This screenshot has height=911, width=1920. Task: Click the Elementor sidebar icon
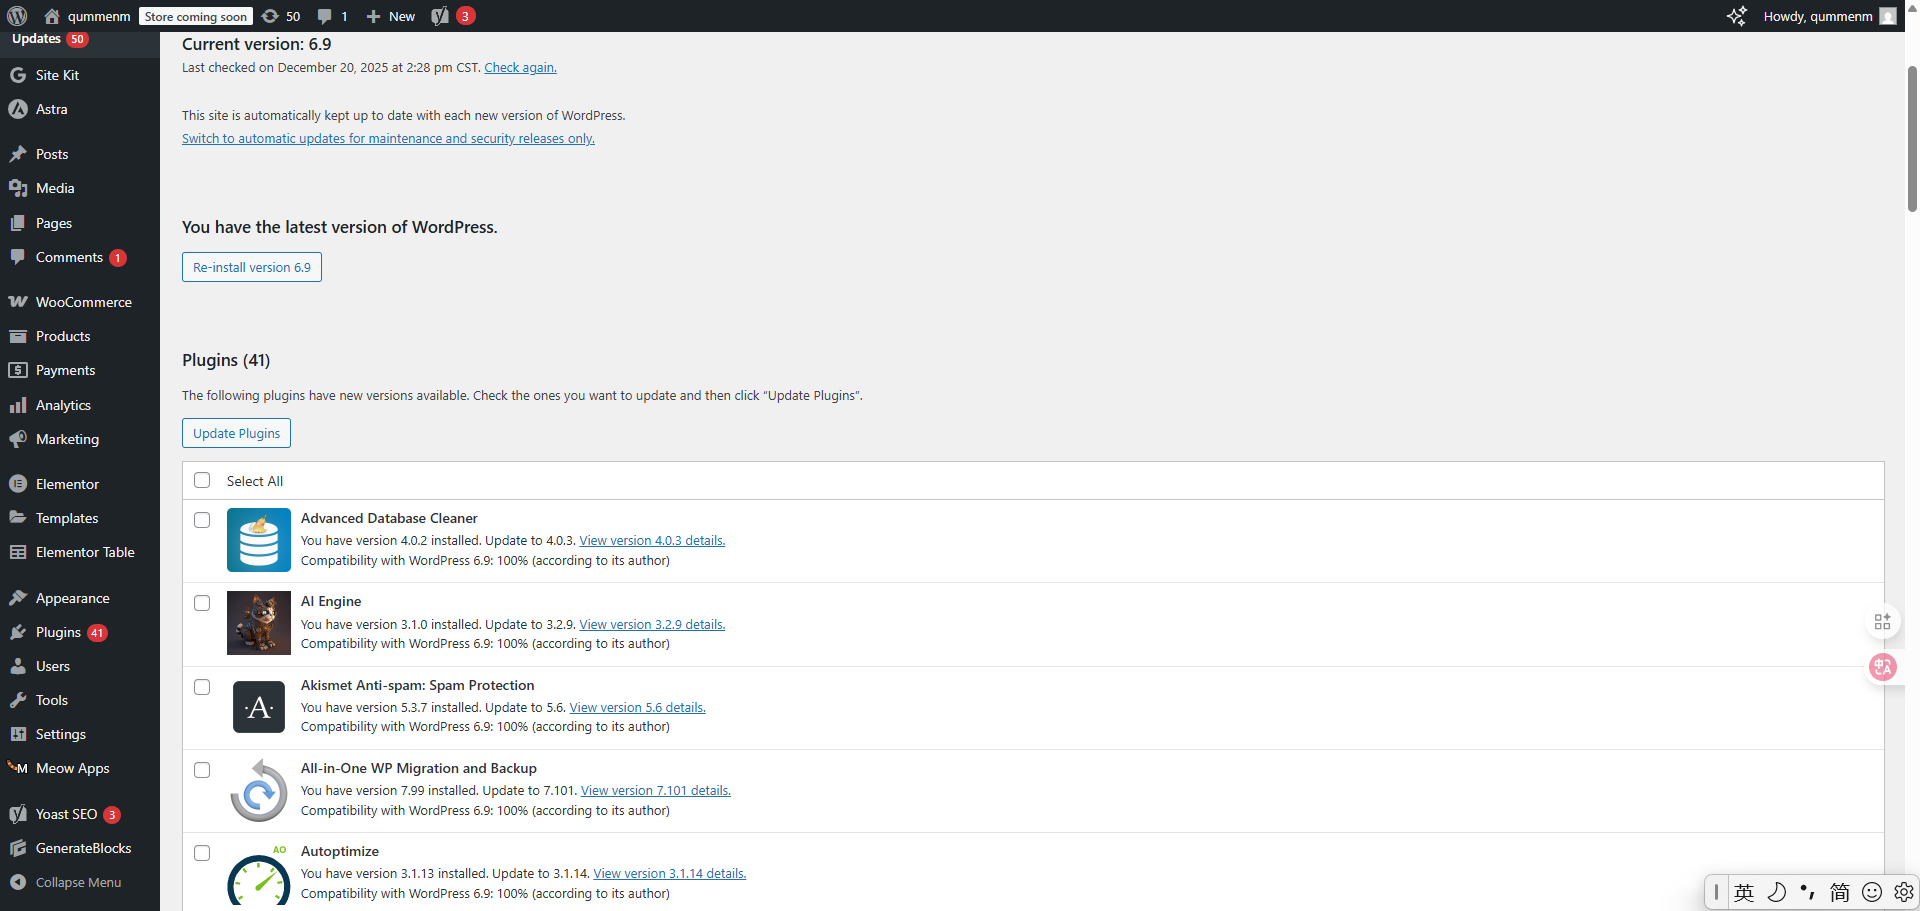coord(19,483)
